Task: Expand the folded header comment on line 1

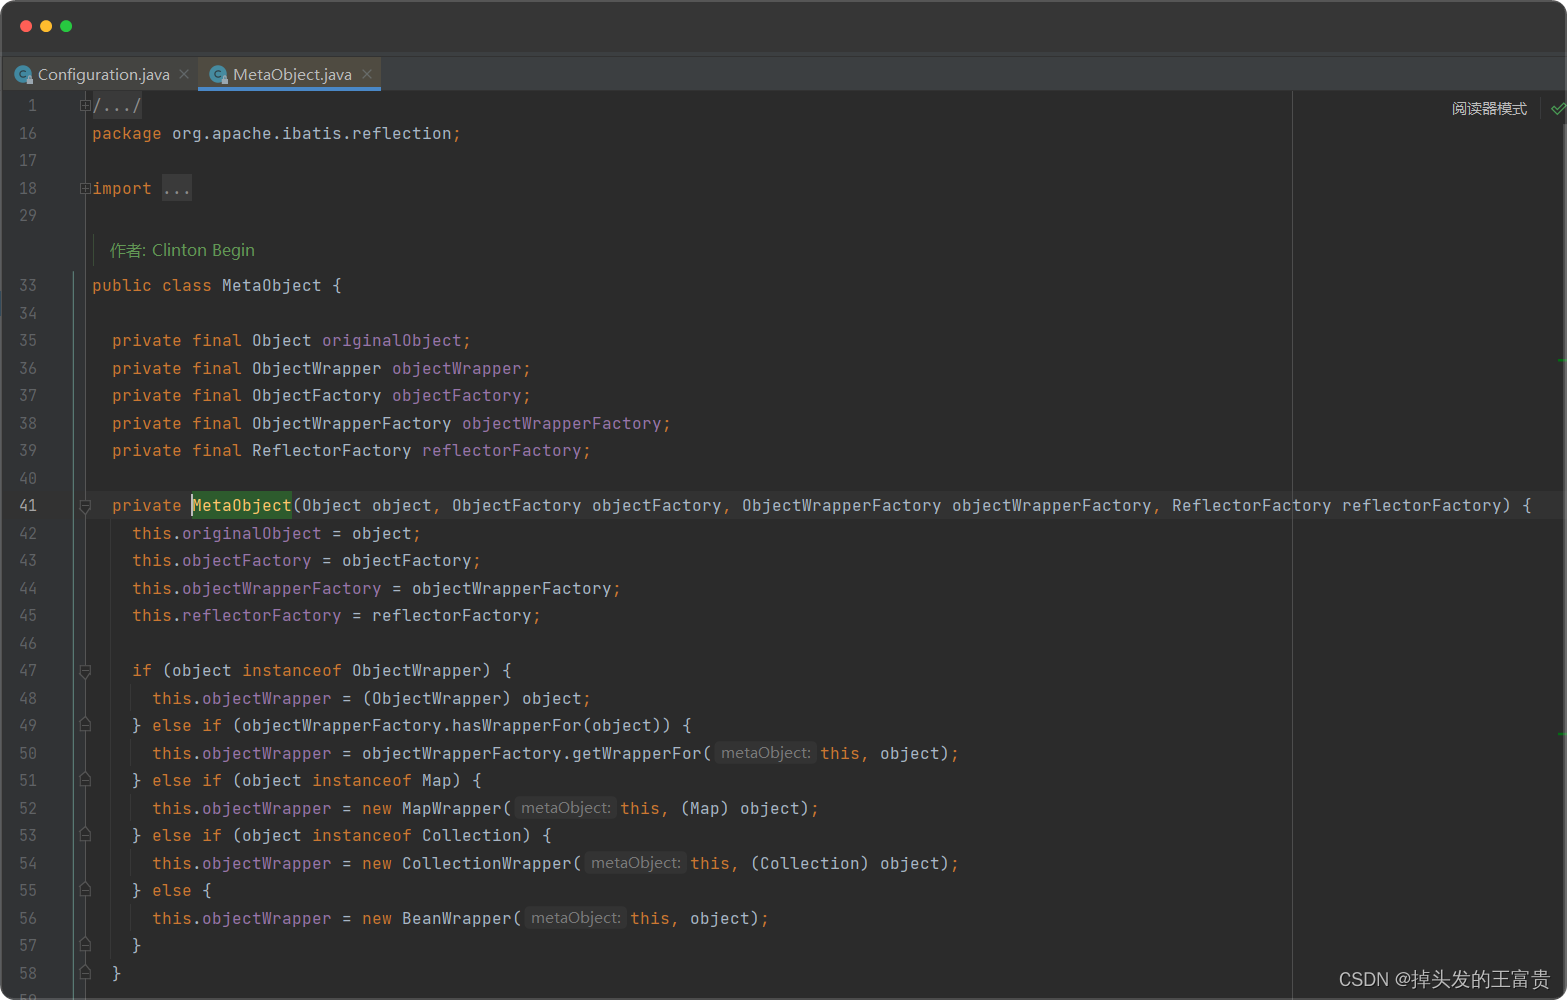Action: click(85, 105)
